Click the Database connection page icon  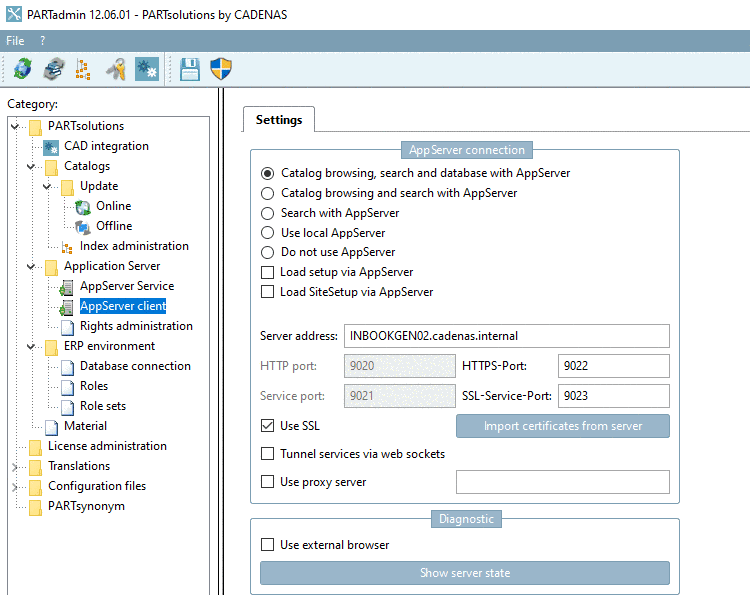pos(67,367)
